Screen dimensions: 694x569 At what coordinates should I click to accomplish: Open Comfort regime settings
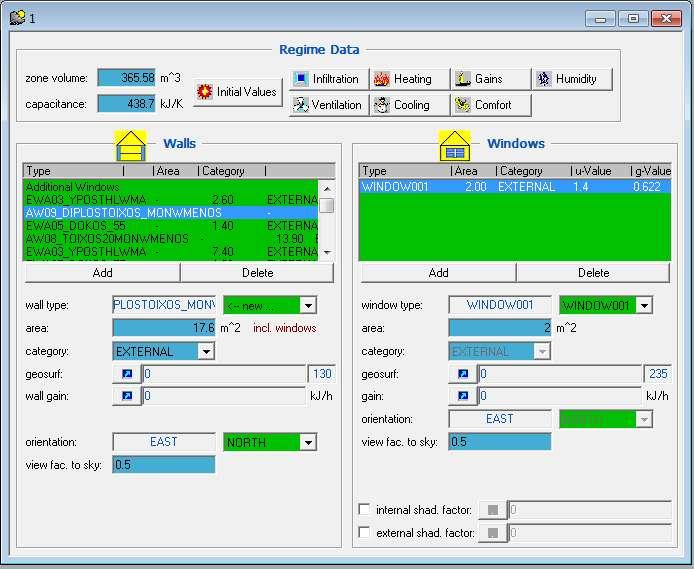tap(490, 105)
